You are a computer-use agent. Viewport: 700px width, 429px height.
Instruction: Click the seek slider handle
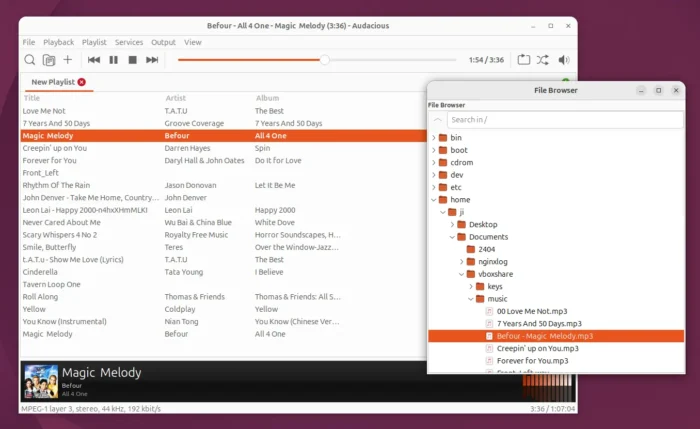(325, 60)
